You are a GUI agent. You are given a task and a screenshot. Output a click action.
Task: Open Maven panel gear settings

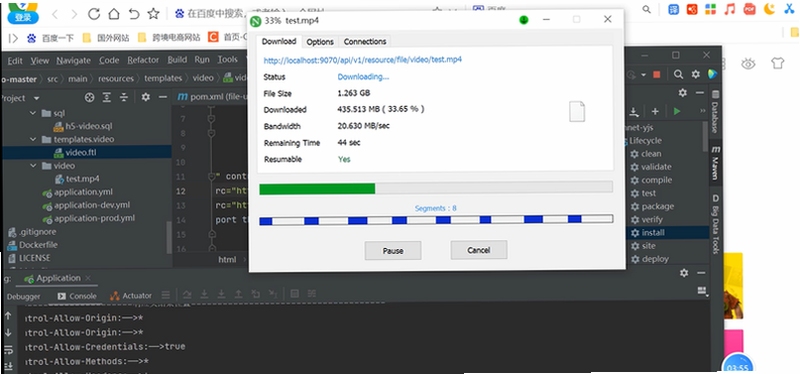click(683, 93)
